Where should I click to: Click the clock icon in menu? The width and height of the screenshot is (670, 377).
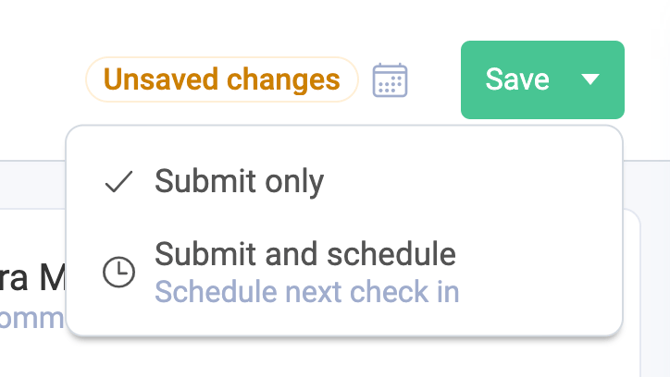119,272
